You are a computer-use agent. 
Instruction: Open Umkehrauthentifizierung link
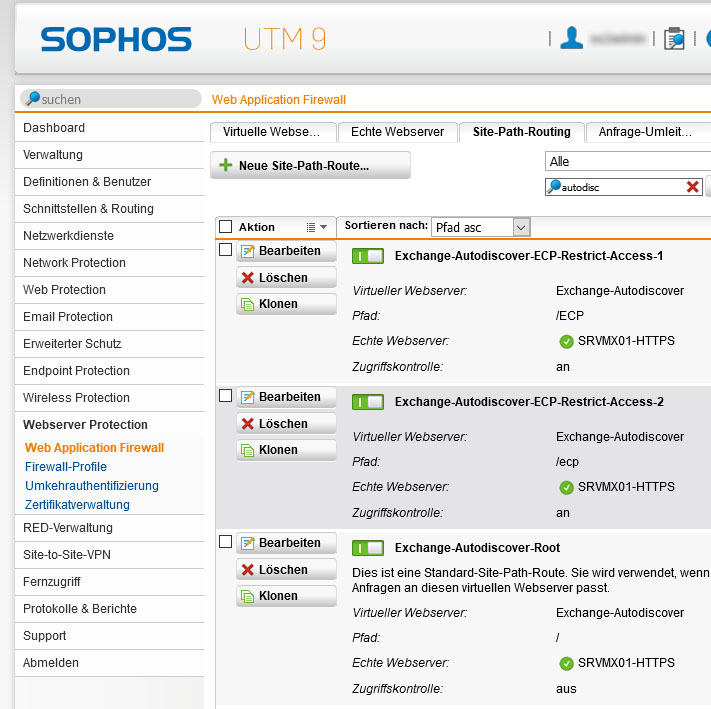point(92,486)
